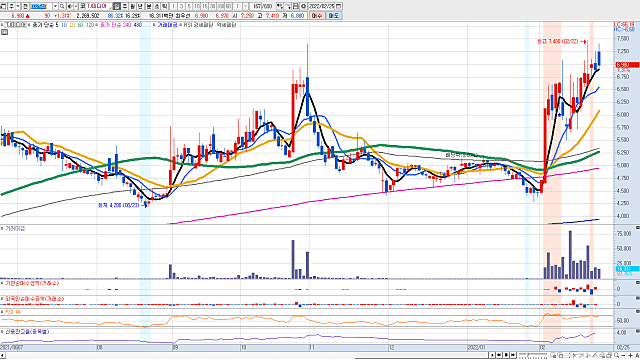Click the zoom-in plus icon at bottom right
This screenshot has width=640, height=360.
point(630,356)
